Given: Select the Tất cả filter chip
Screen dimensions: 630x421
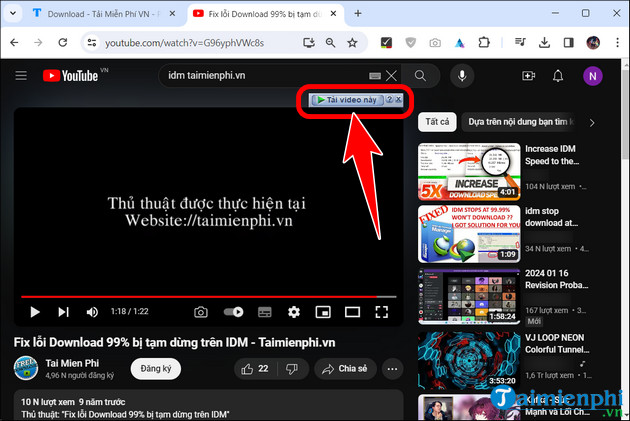Looking at the screenshot, I should coord(437,122).
